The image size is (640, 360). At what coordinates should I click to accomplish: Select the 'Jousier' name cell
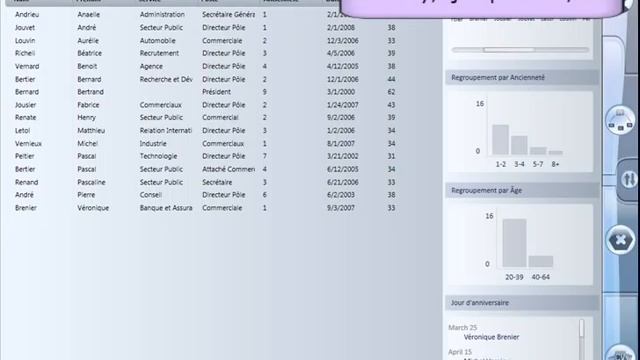click(25, 105)
